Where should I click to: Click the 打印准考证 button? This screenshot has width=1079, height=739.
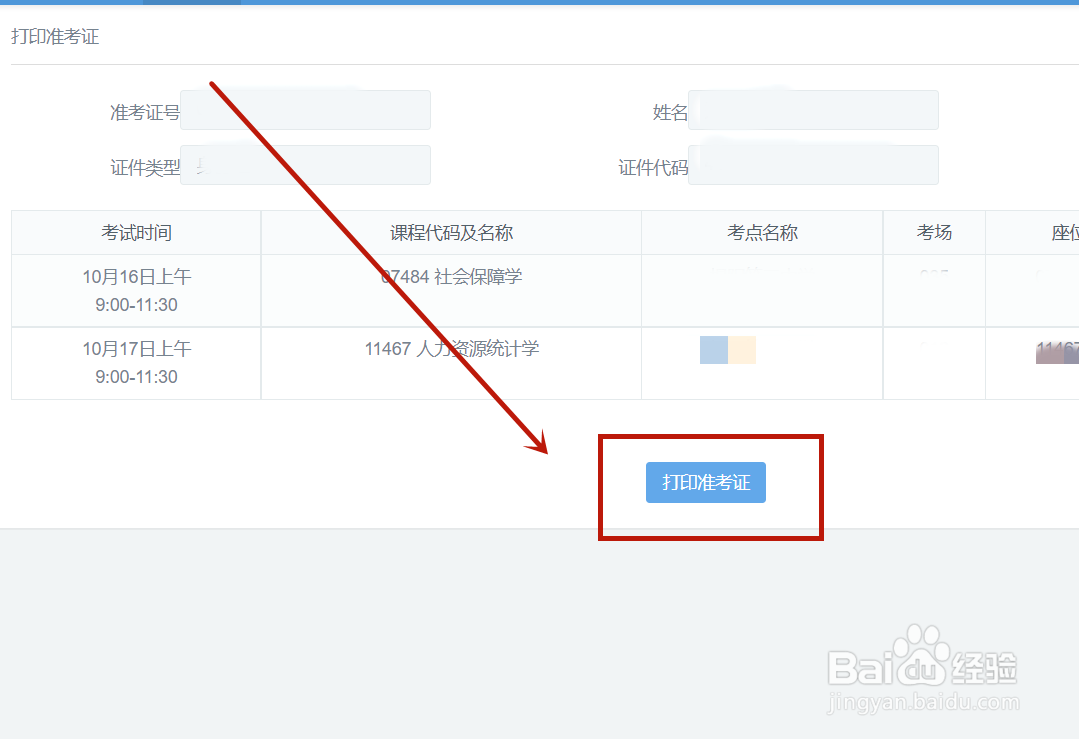705,482
